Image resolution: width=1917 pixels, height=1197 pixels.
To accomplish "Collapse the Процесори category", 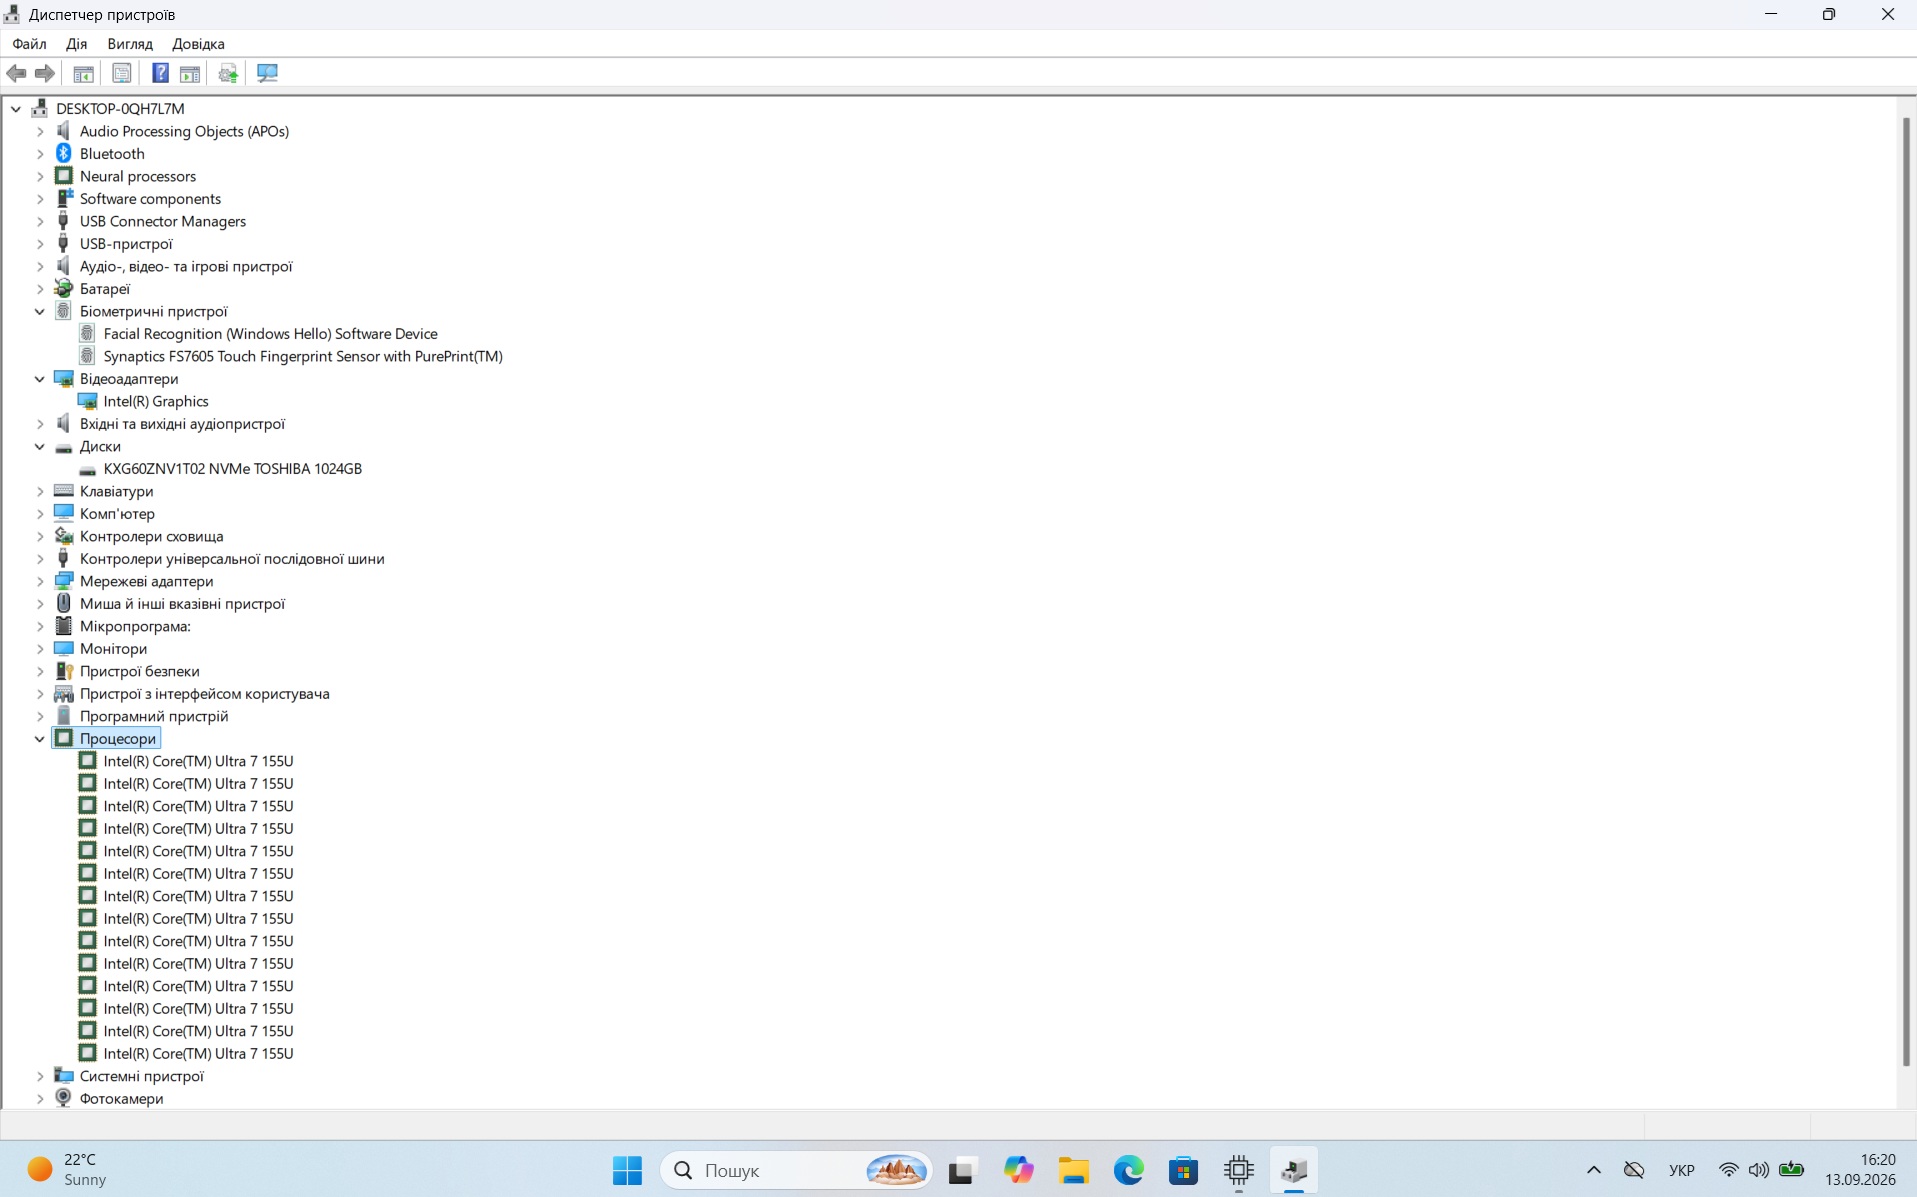I will tap(40, 738).
